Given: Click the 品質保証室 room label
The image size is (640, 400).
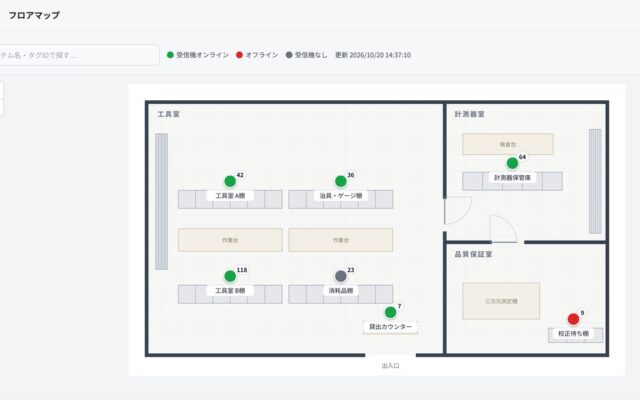Looking at the screenshot, I should (x=473, y=254).
